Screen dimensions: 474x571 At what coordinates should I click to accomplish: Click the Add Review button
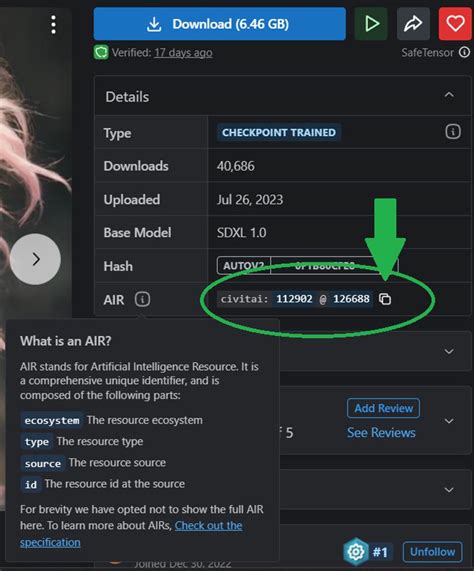383,408
